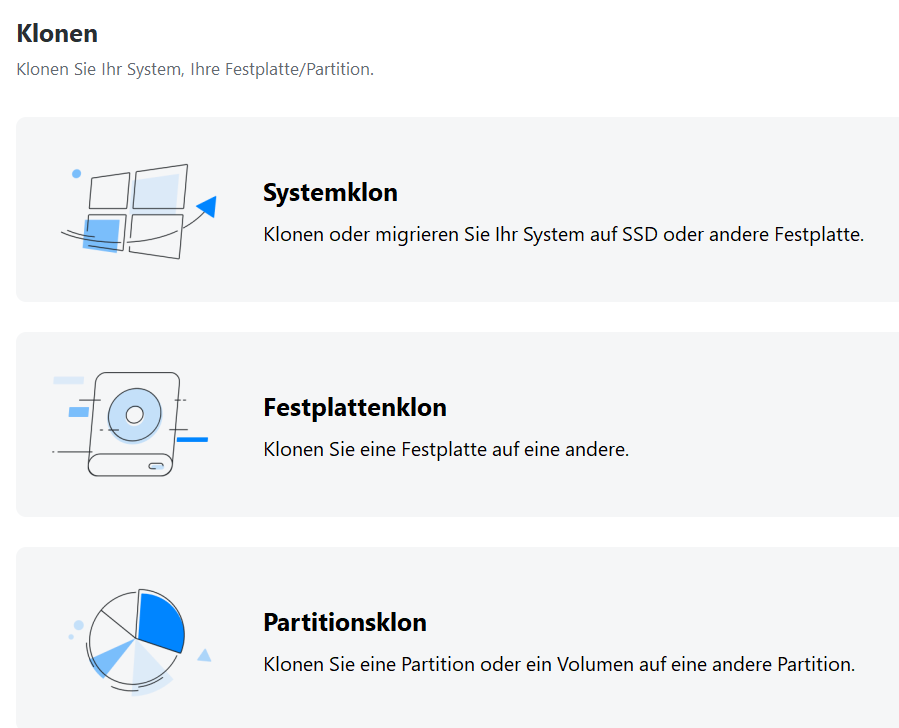Screen dimensions: 899x728
Task: Click the Systemklon Windows logo icon
Action: [x=135, y=211]
